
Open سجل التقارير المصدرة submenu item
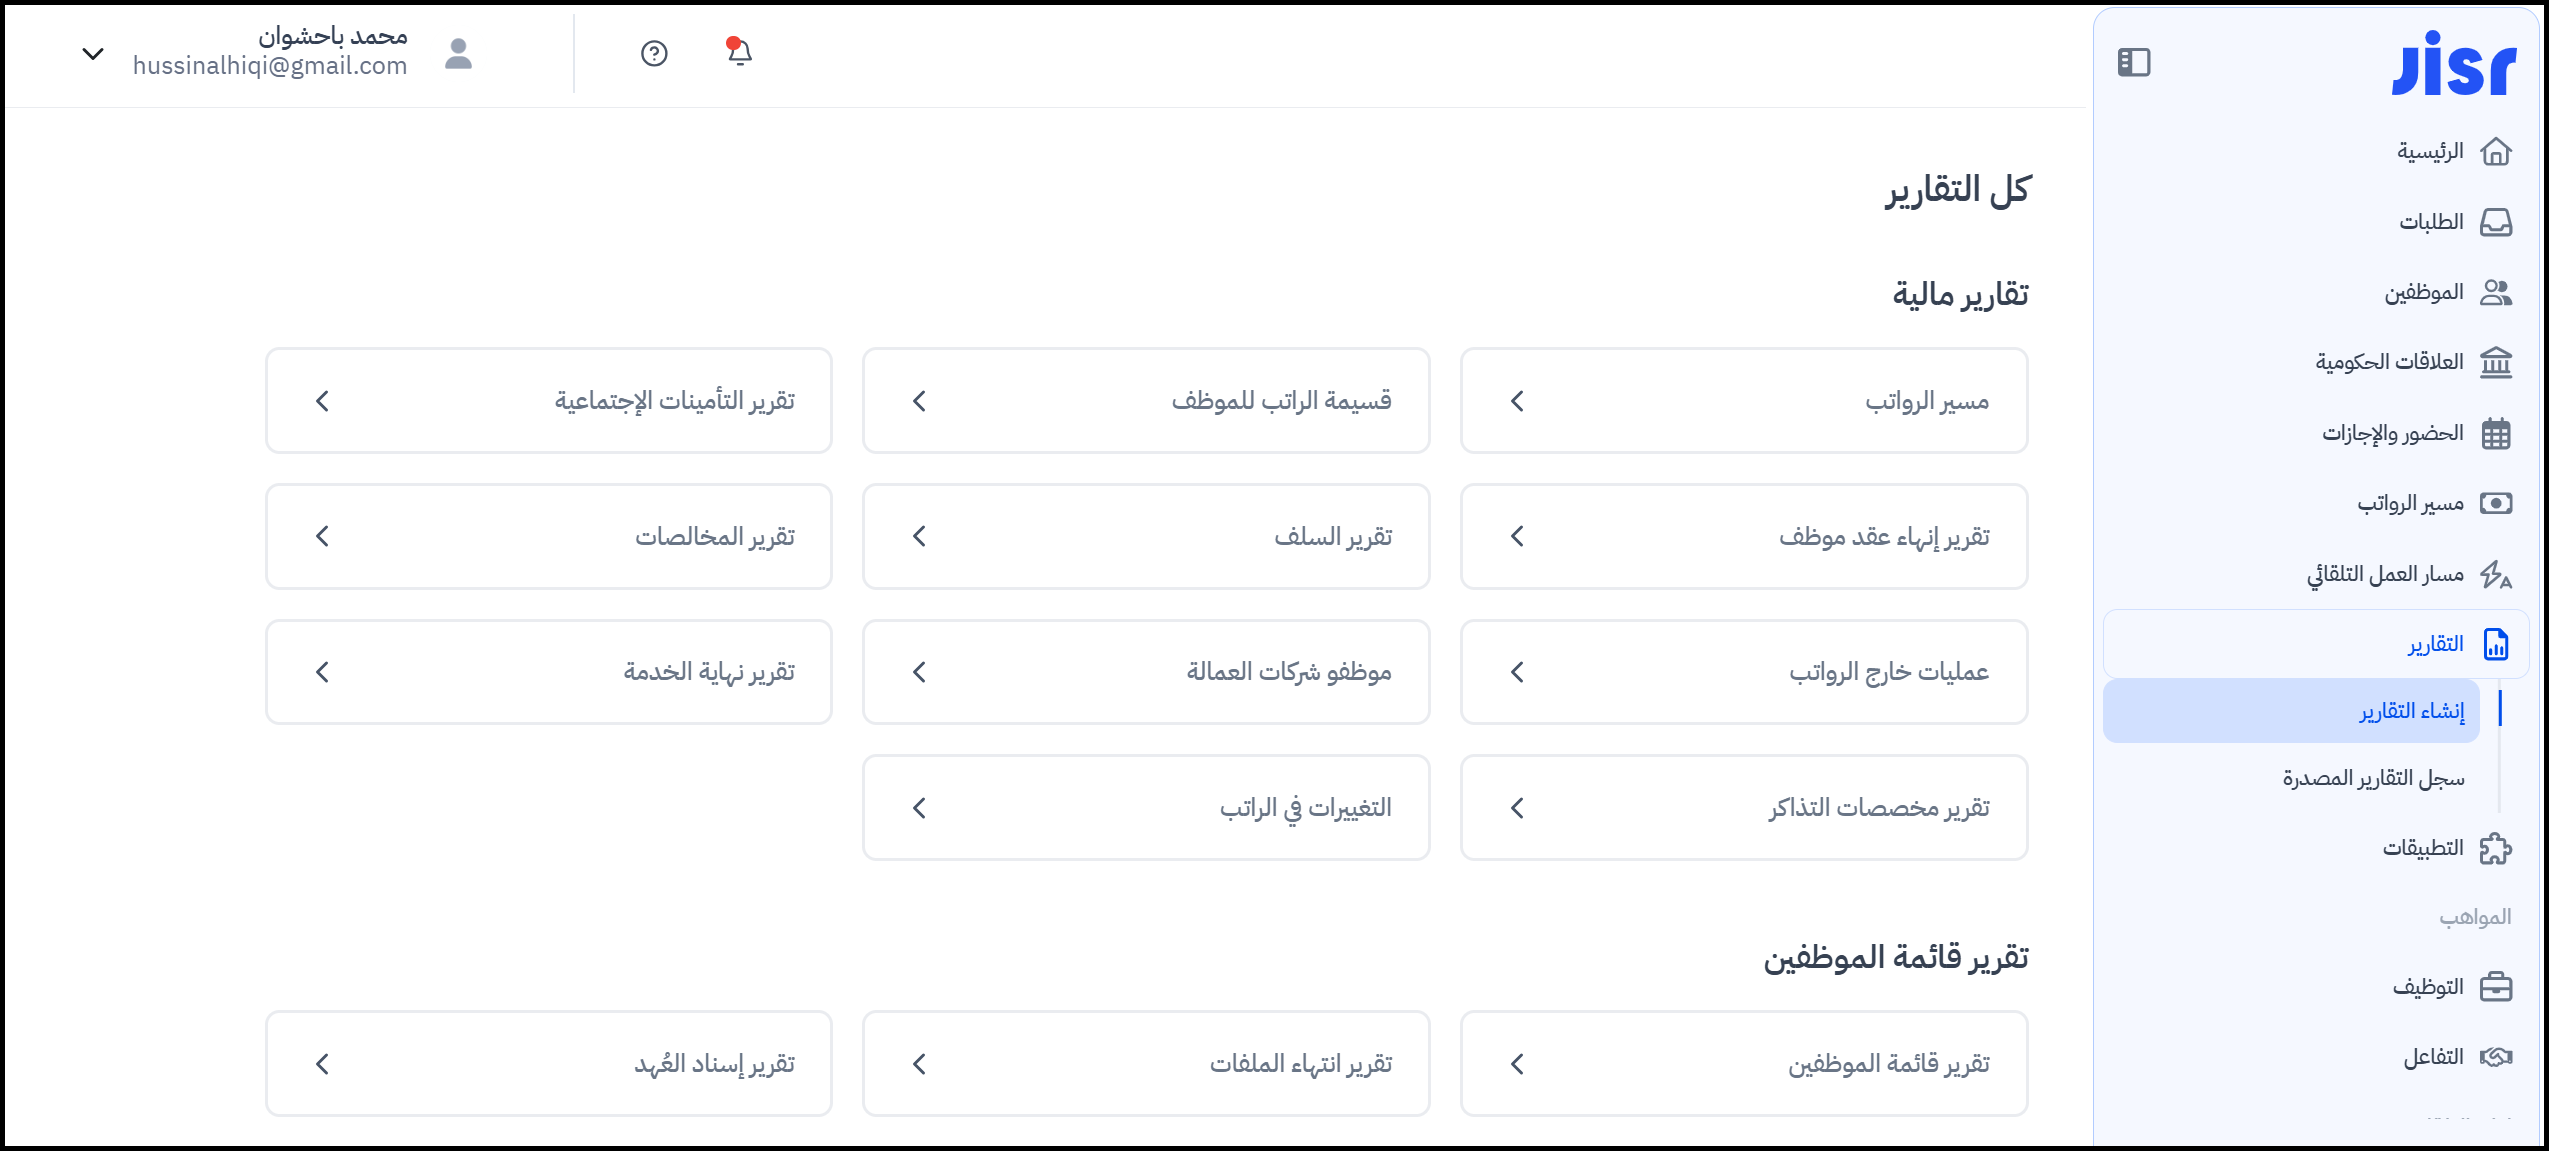2373,779
